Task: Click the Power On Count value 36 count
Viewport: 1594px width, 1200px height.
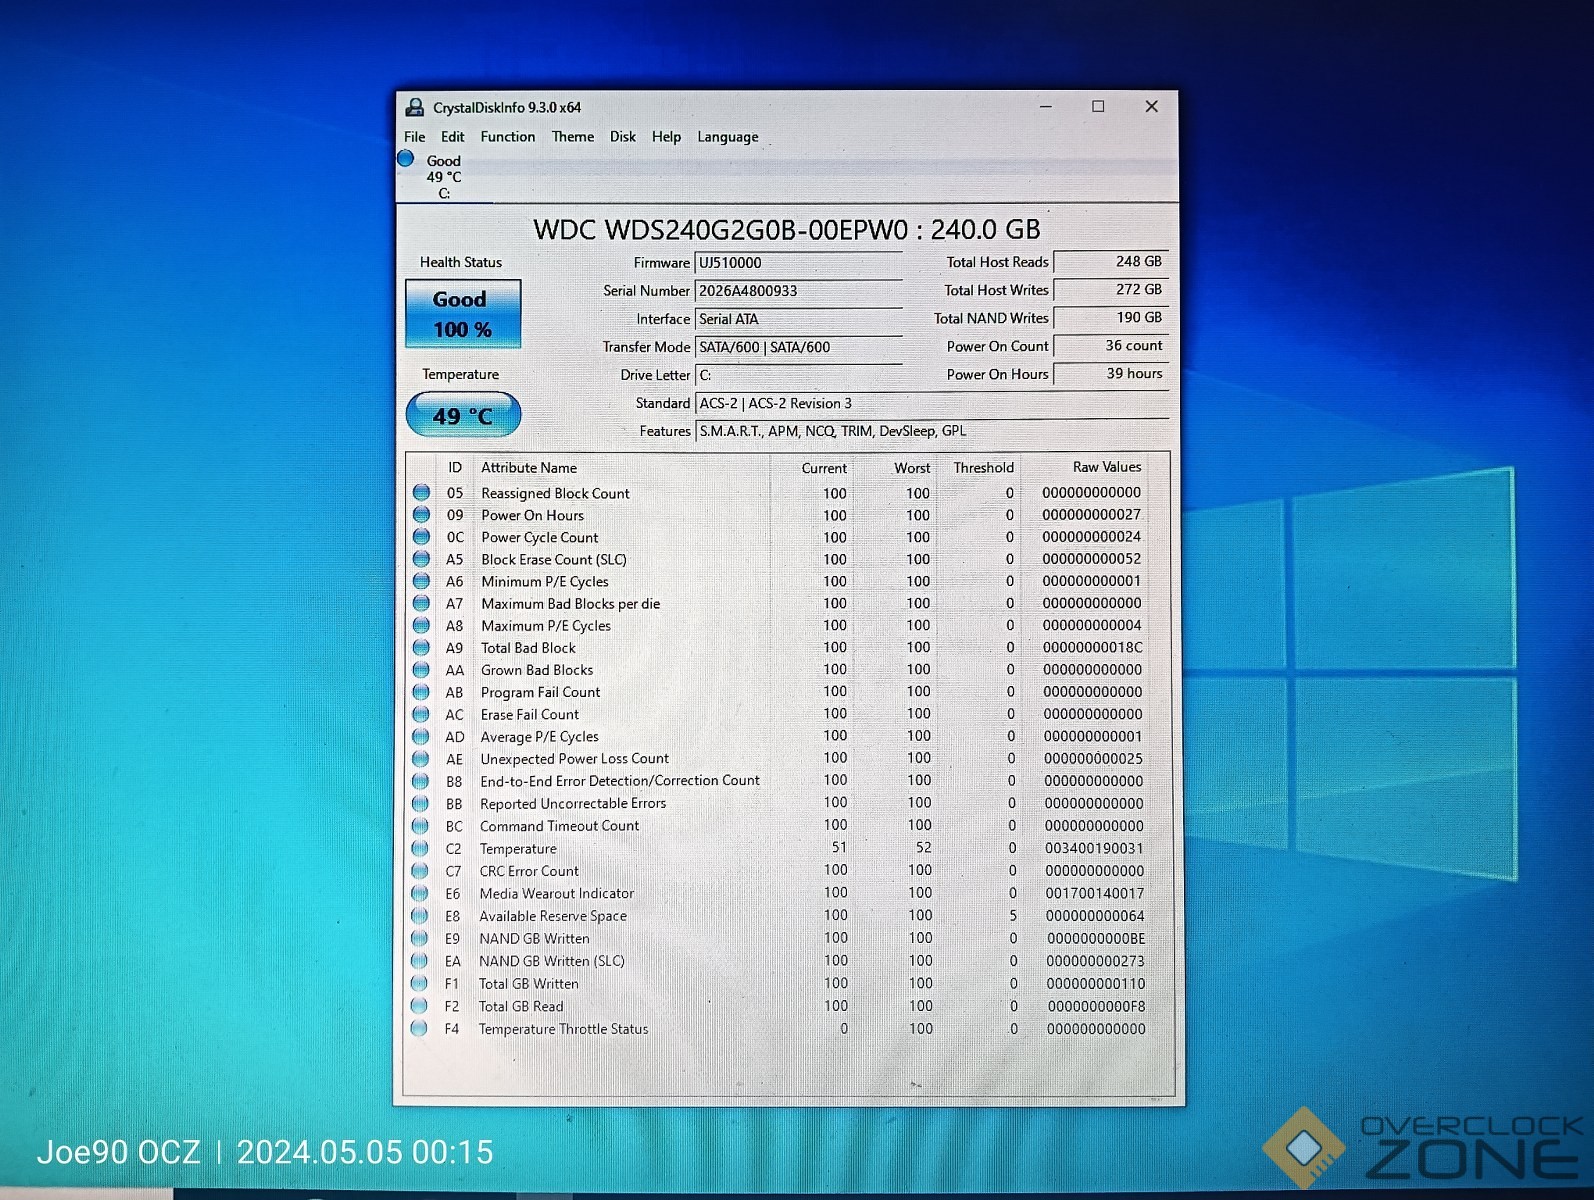Action: pos(1111,345)
